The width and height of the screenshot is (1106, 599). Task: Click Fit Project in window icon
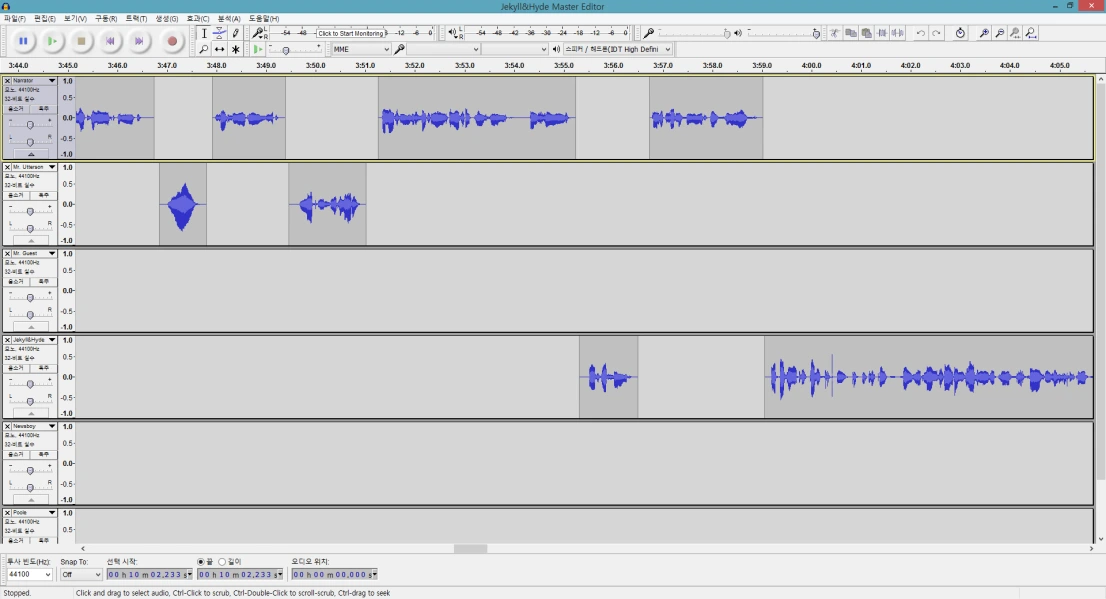(x=1031, y=33)
